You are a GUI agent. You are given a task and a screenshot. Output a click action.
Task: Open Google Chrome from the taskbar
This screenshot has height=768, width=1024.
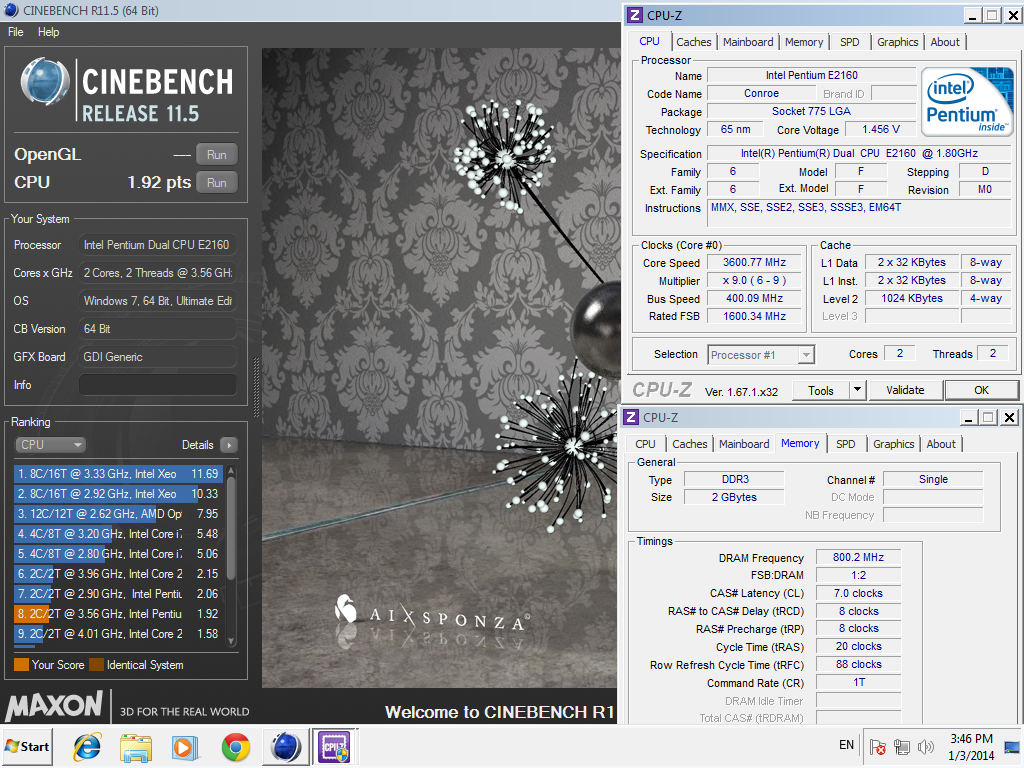tap(236, 747)
